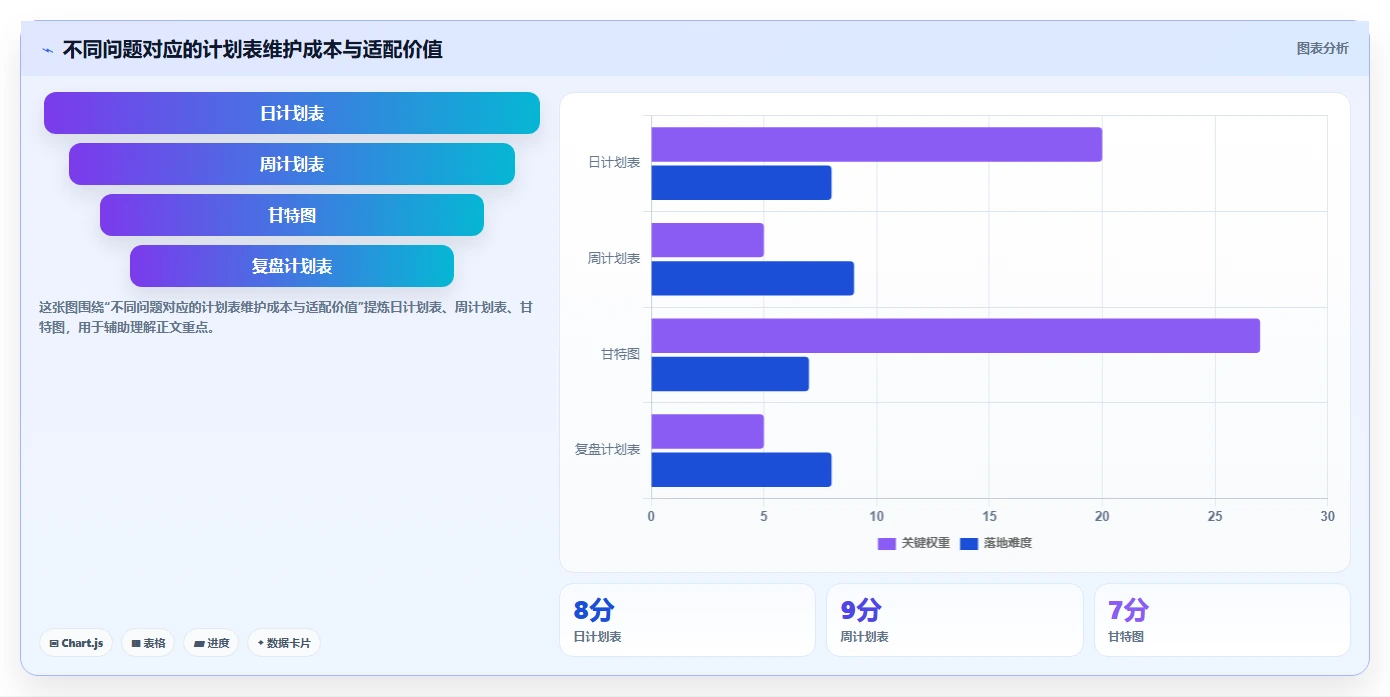The width and height of the screenshot is (1390, 697).
Task: Click the x-axis tick label 20
Action: point(1102,516)
